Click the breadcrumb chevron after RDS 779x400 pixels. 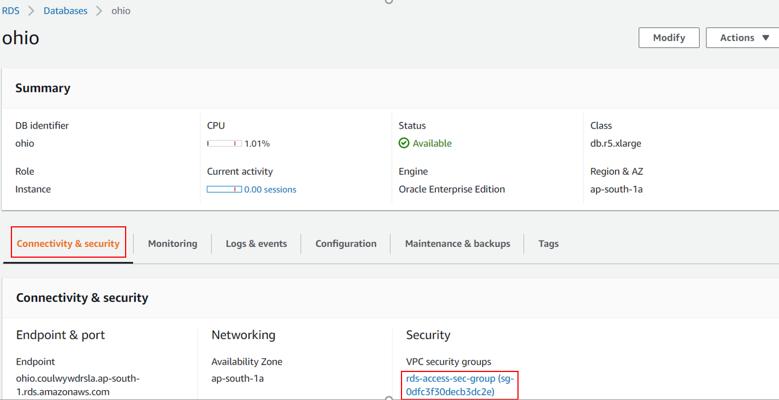coord(31,10)
